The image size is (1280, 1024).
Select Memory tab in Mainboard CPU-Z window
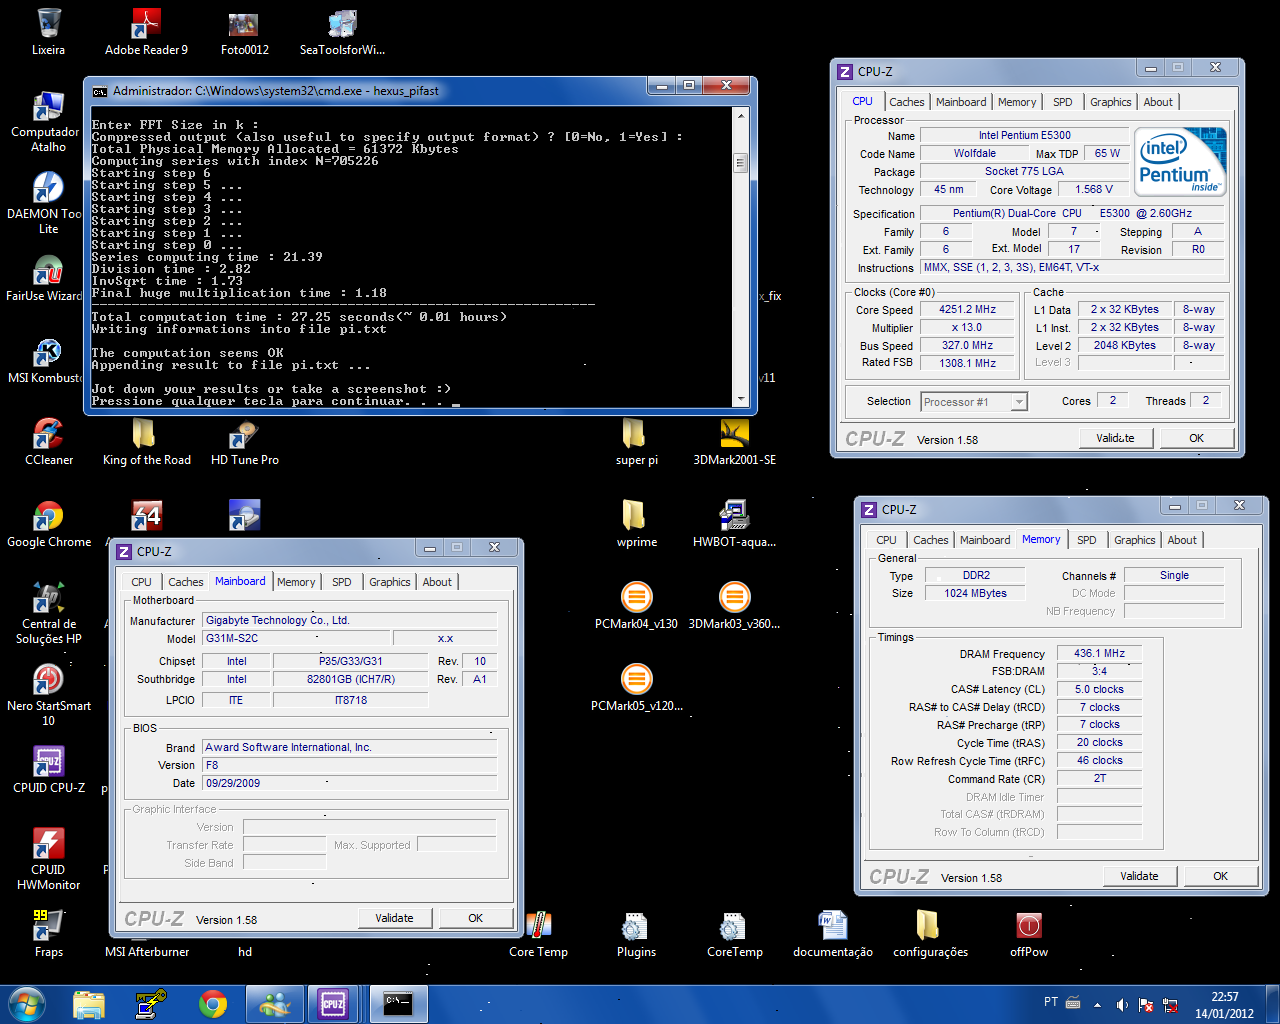296,582
